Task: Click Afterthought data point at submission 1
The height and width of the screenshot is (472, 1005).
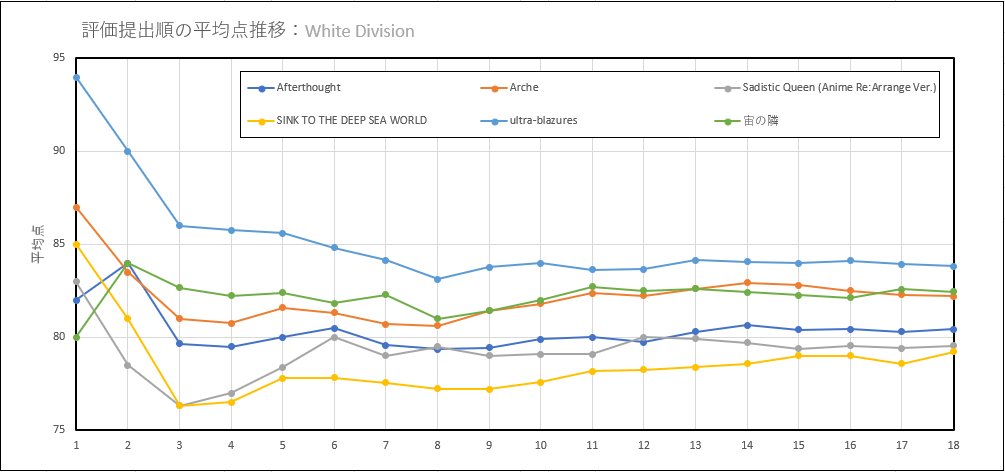Action: point(76,300)
